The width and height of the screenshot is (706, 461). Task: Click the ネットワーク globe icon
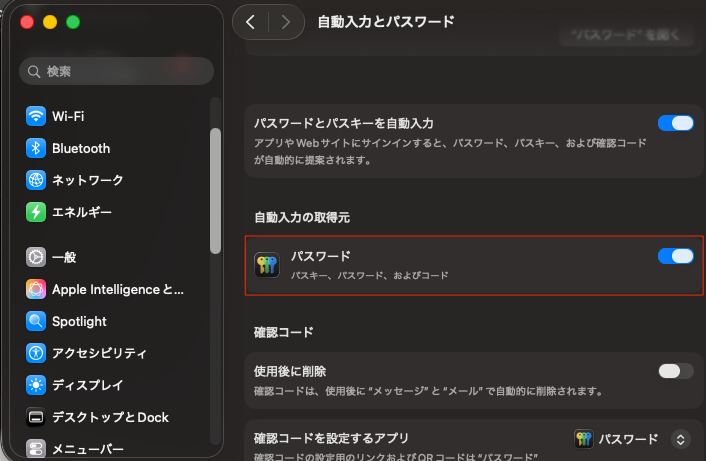[x=36, y=180]
